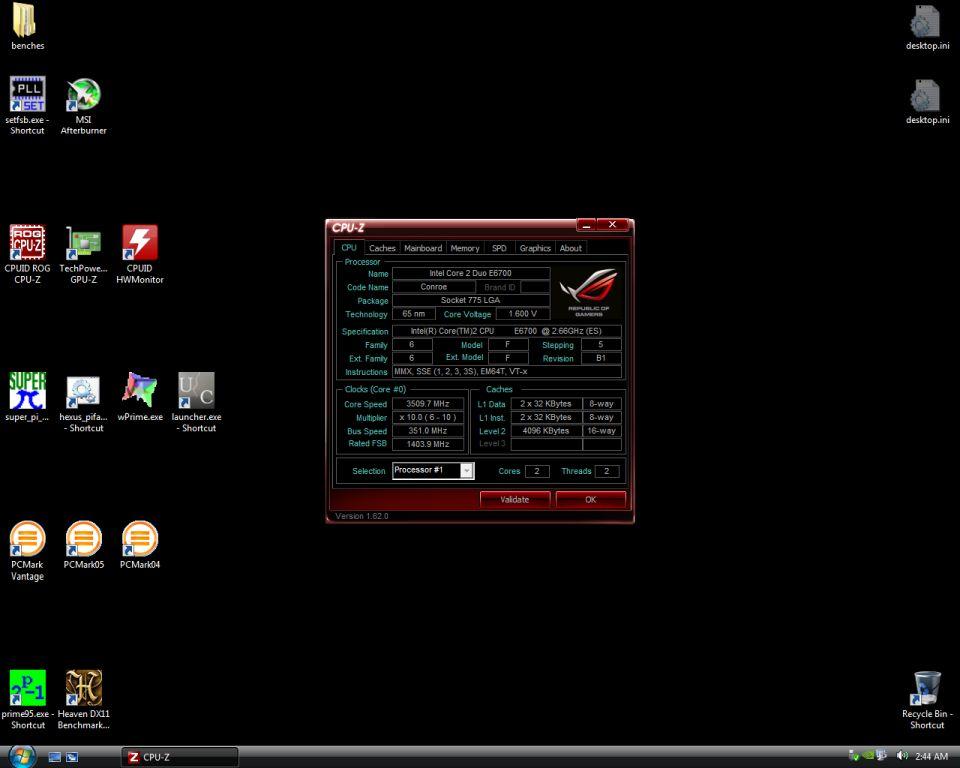Click the Instructions field text
The image size is (960, 768).
[507, 371]
